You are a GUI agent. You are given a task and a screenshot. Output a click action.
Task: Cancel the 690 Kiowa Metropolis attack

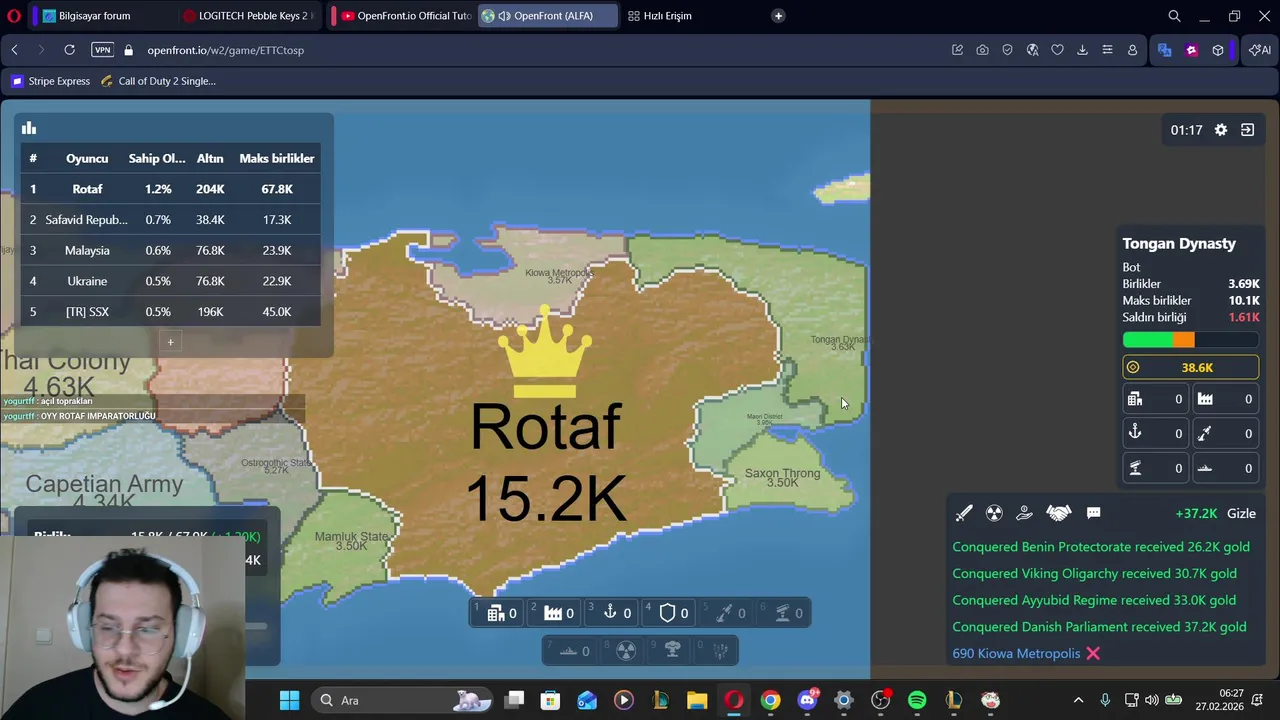(x=1093, y=654)
